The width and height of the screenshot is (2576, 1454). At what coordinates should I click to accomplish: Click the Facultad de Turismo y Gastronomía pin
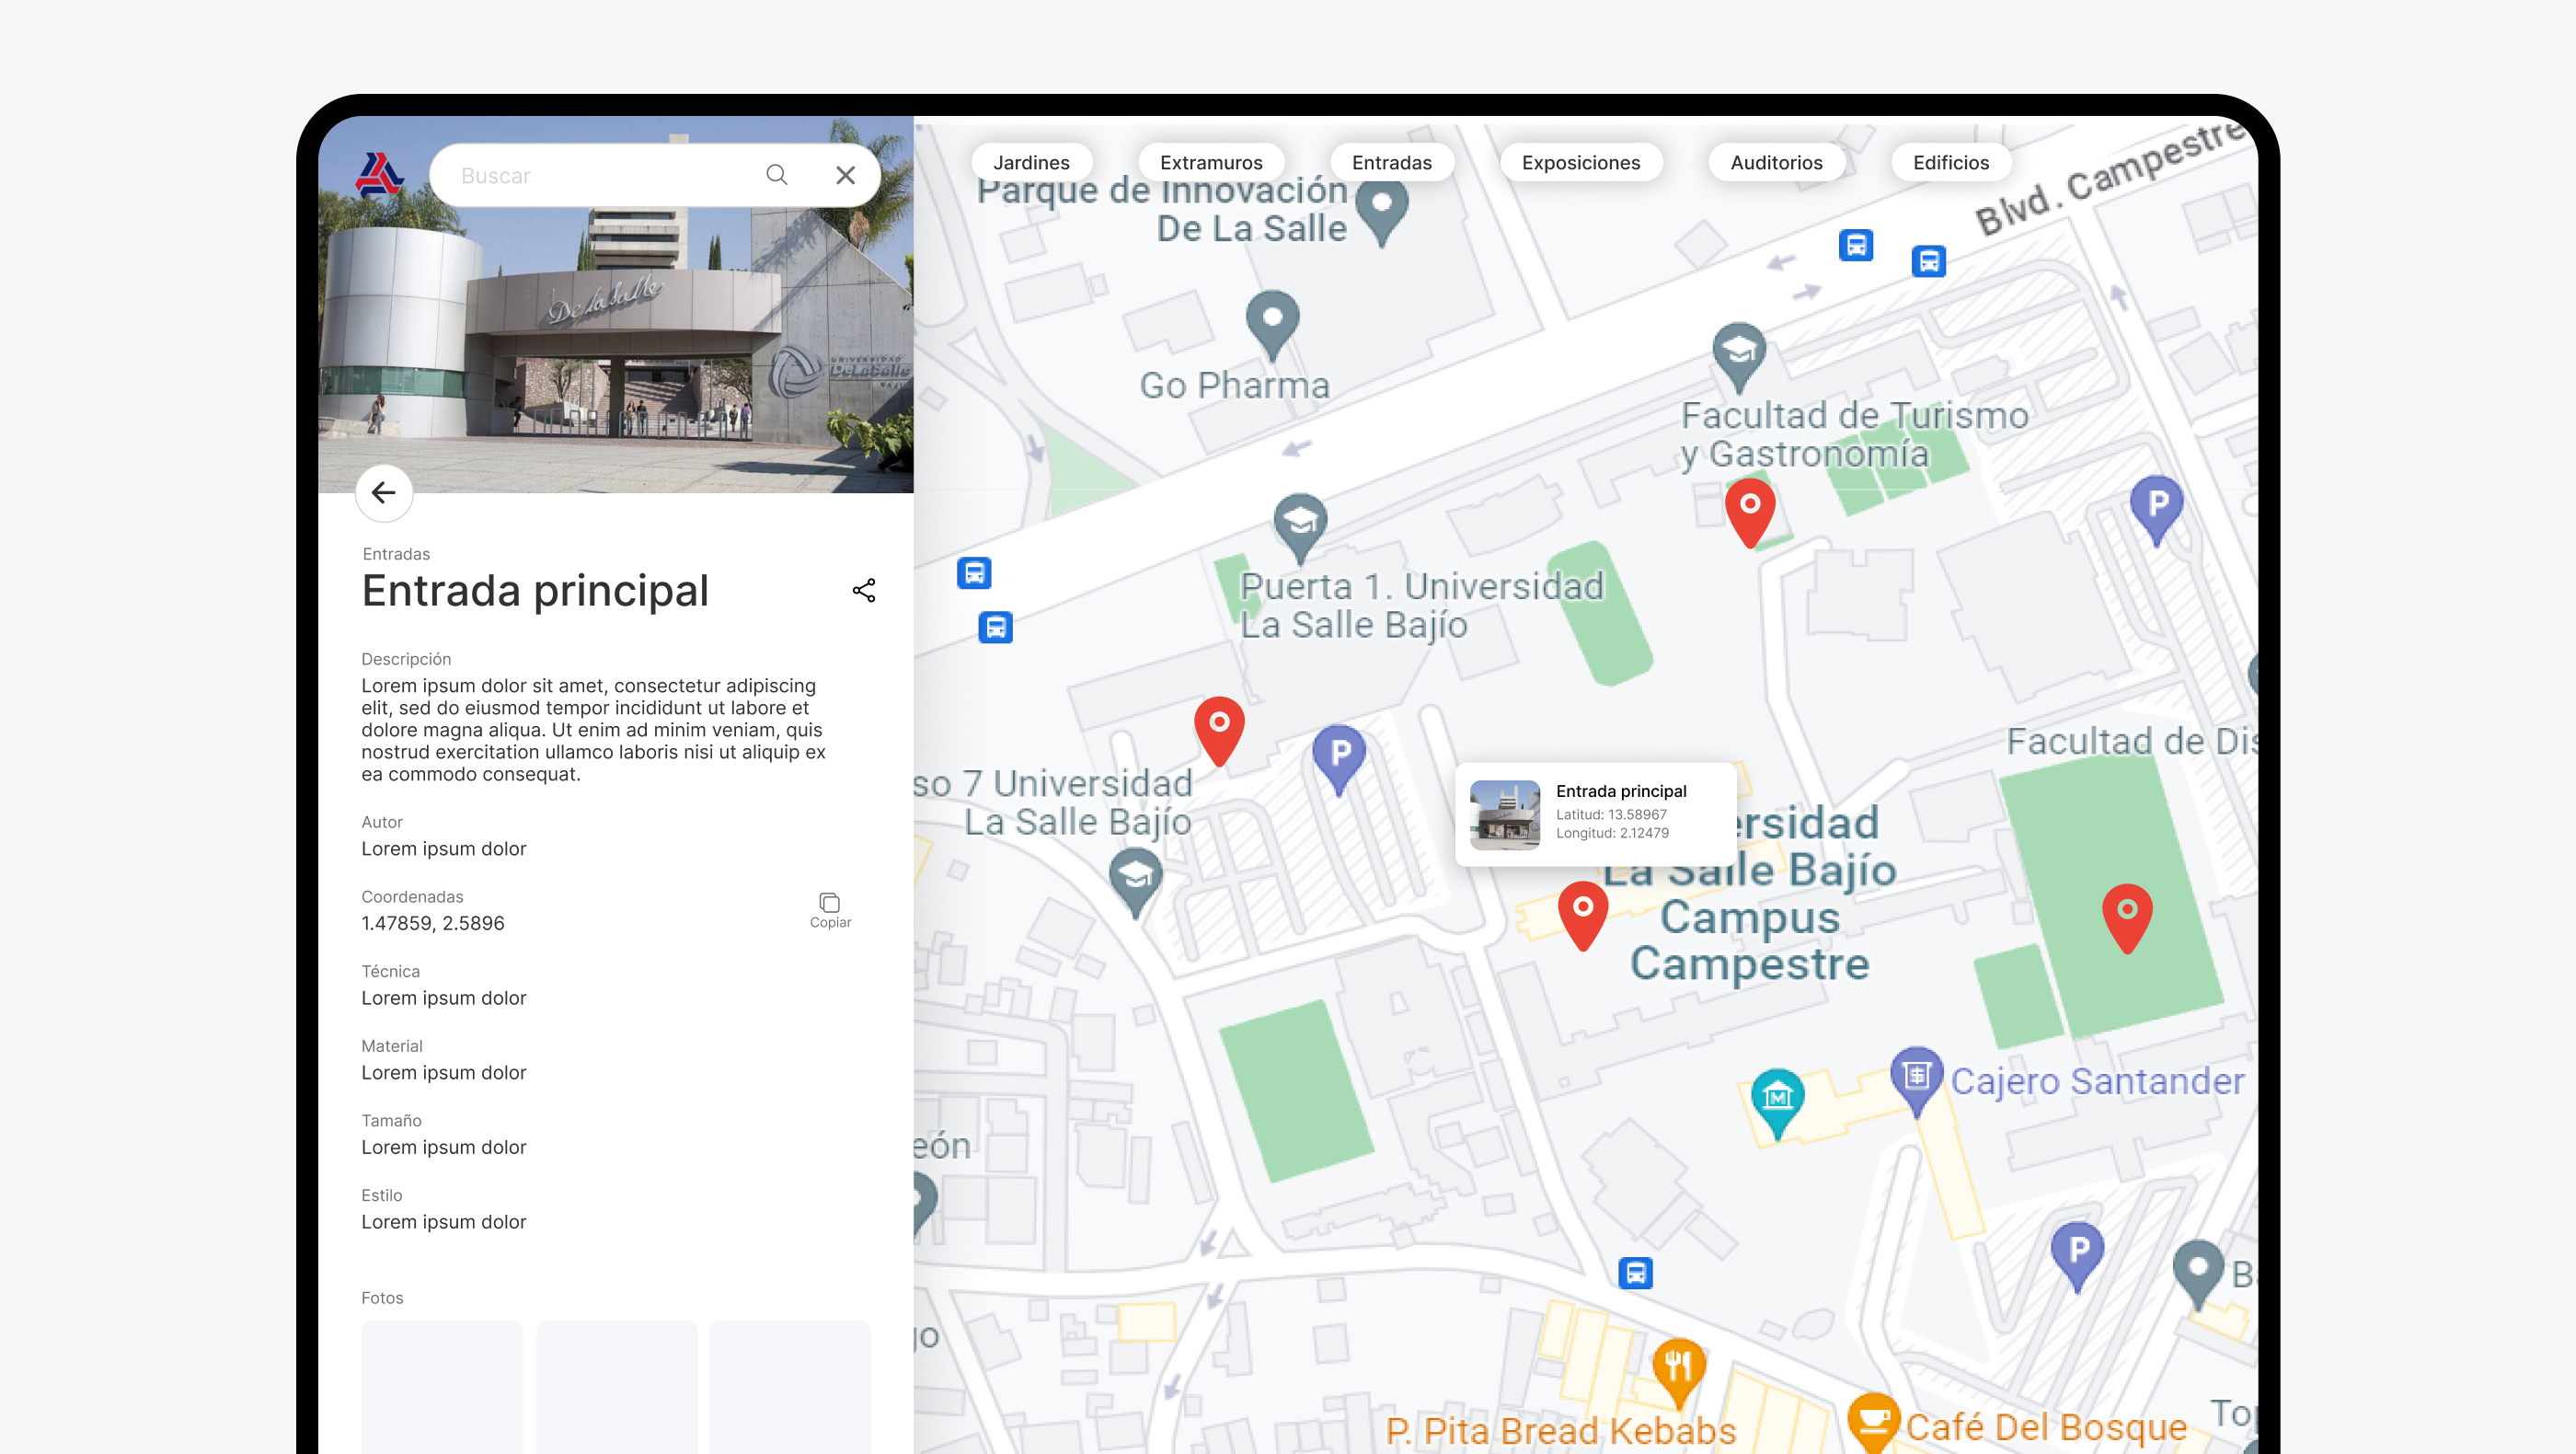coord(1739,357)
